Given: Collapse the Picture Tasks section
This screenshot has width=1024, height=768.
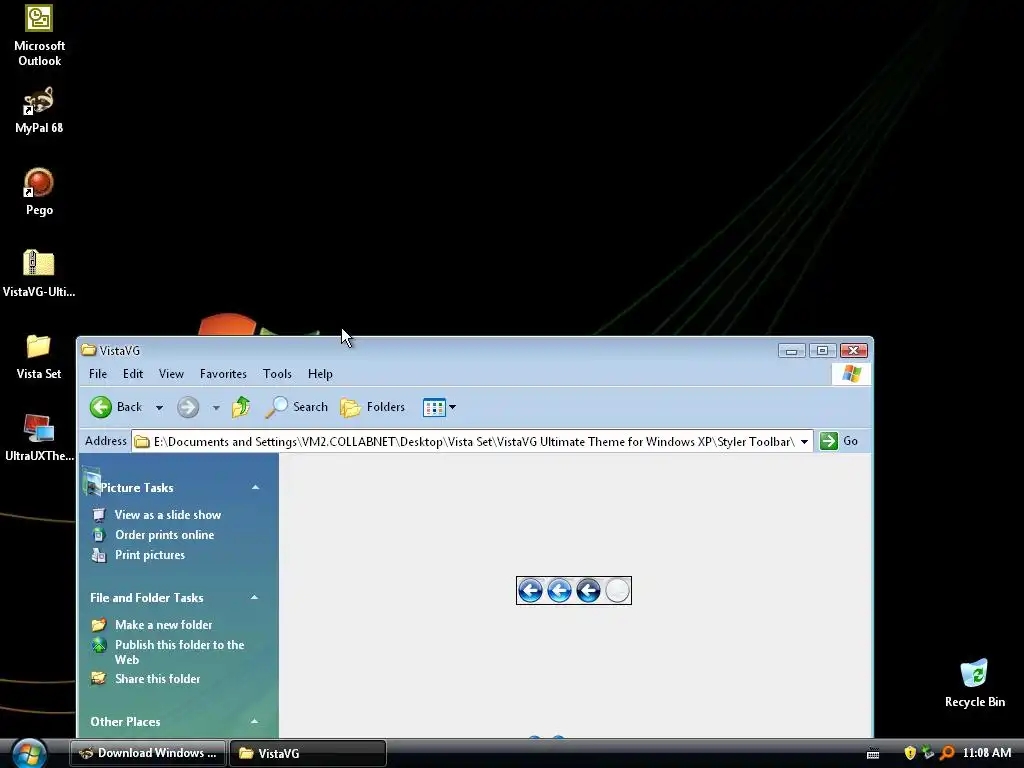Looking at the screenshot, I should (x=255, y=487).
